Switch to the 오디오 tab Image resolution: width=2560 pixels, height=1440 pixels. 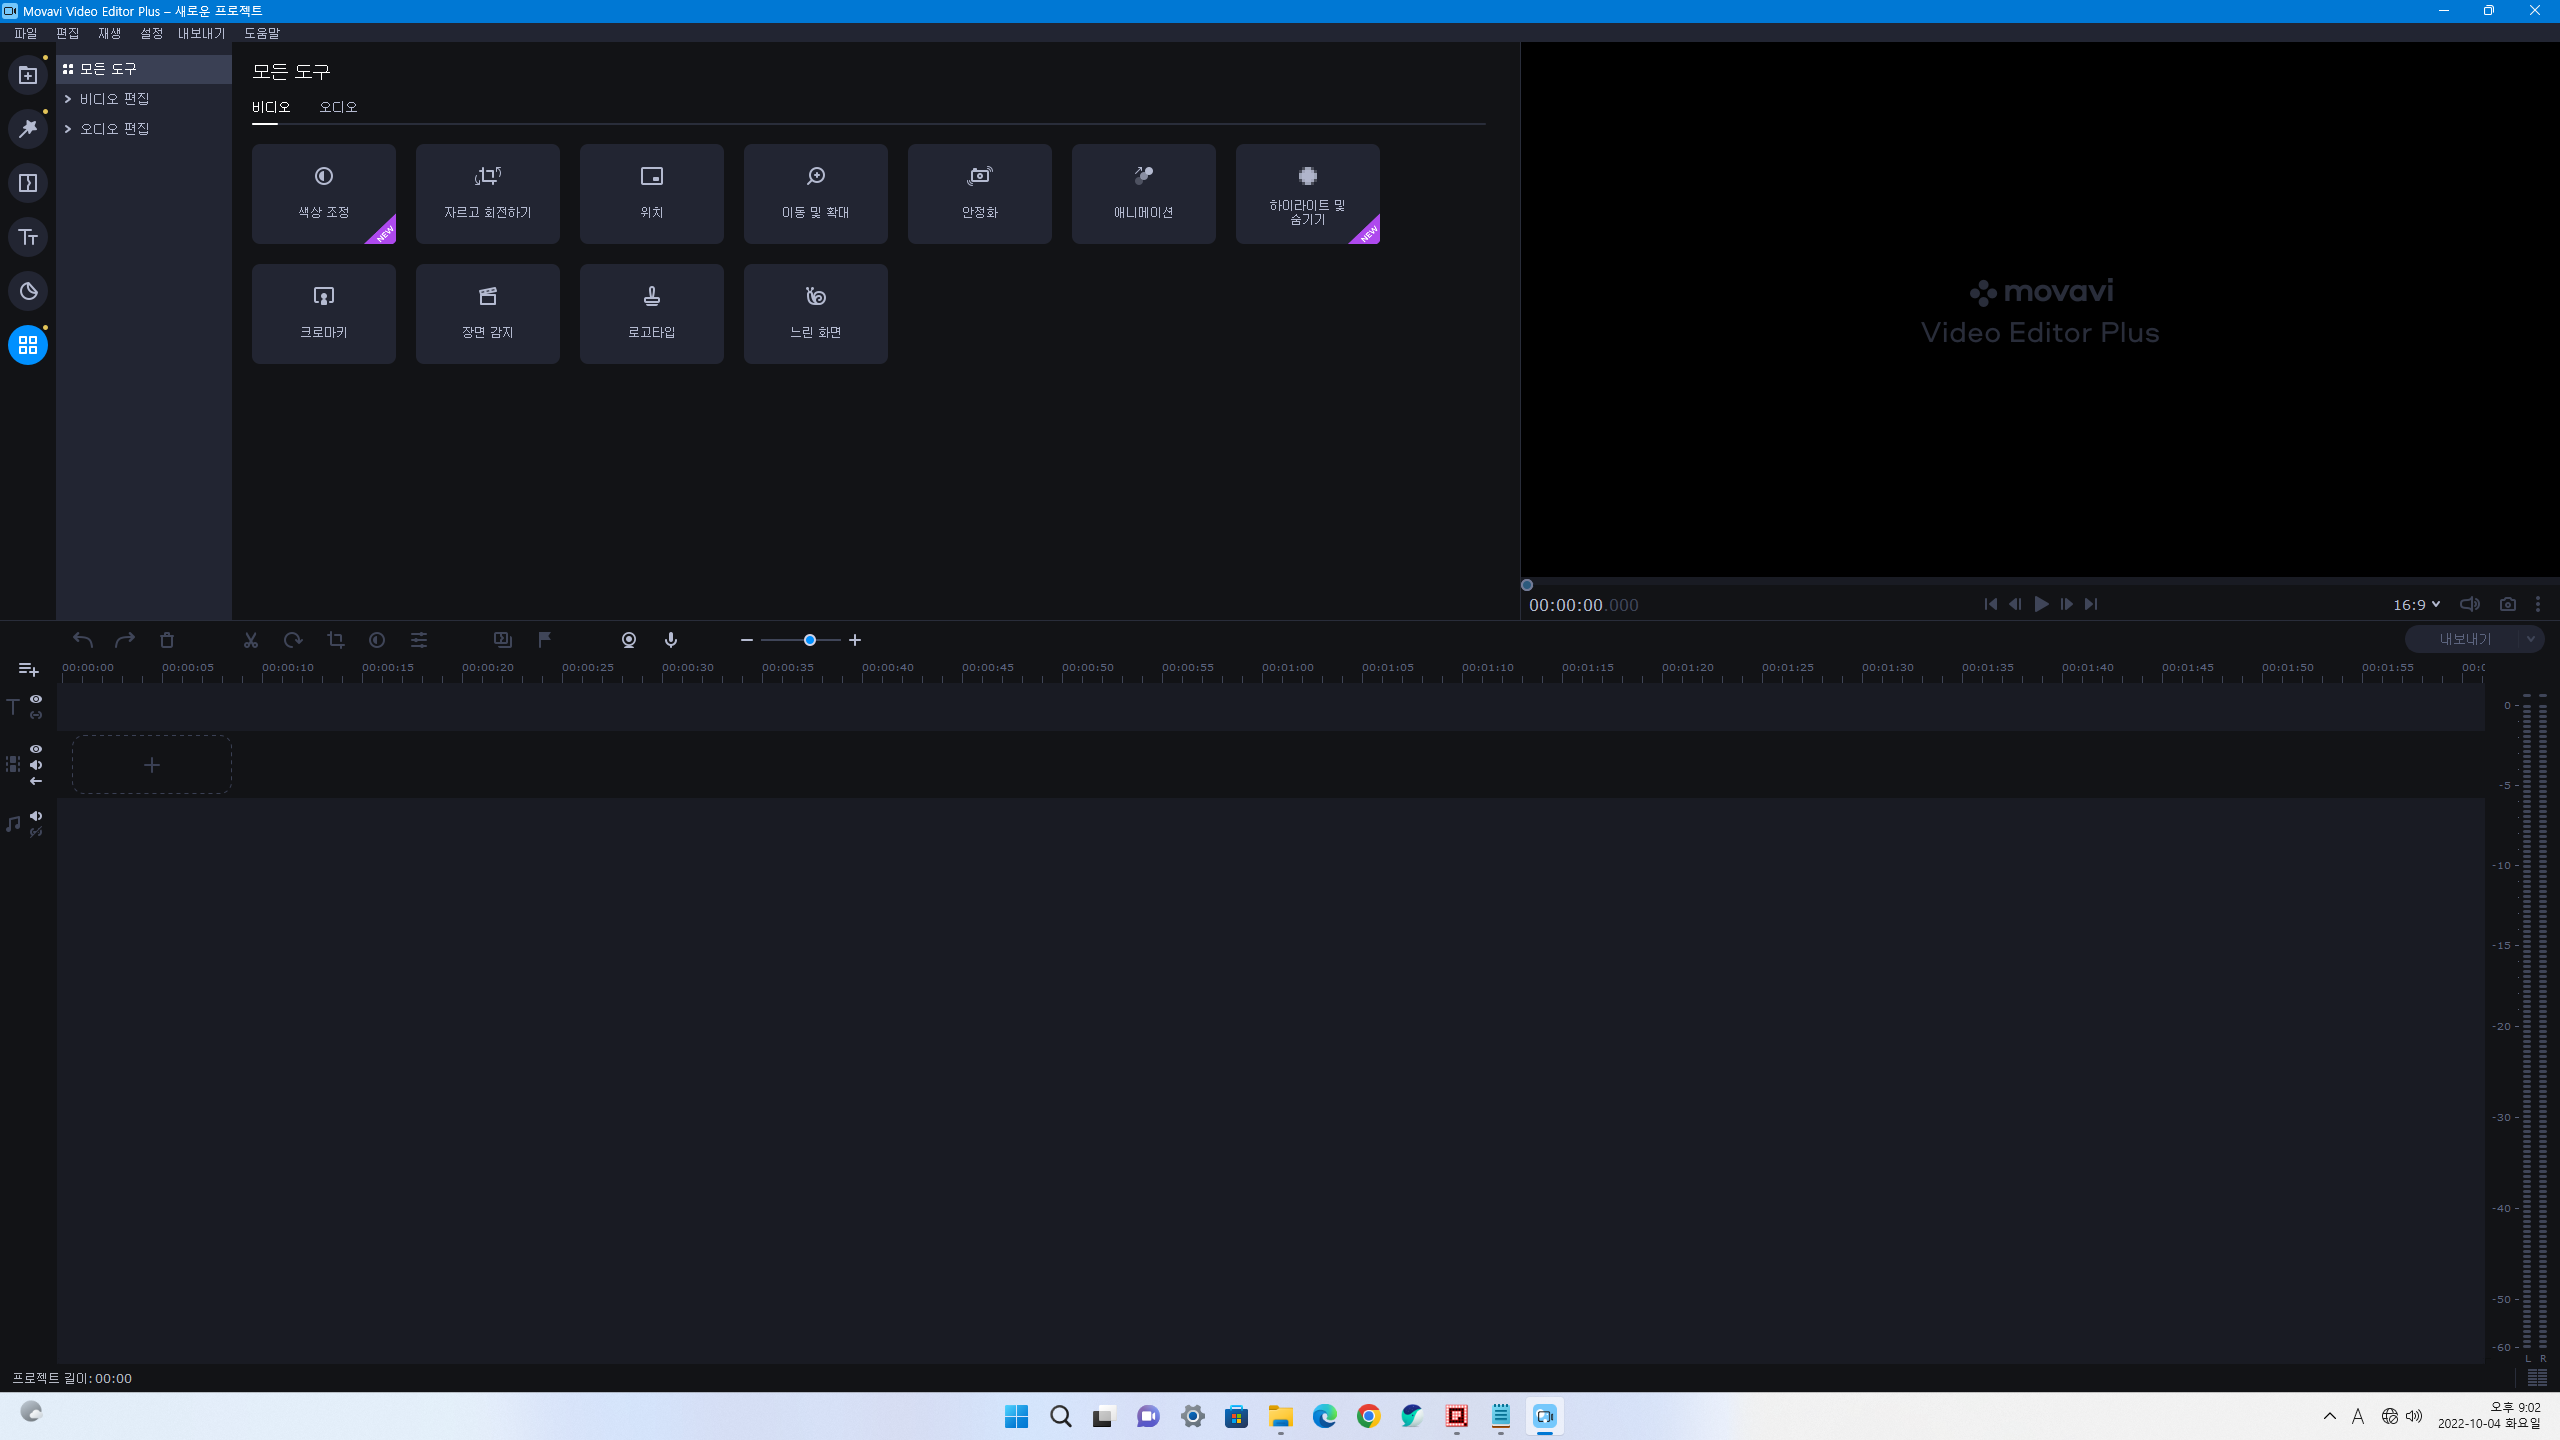[338, 107]
